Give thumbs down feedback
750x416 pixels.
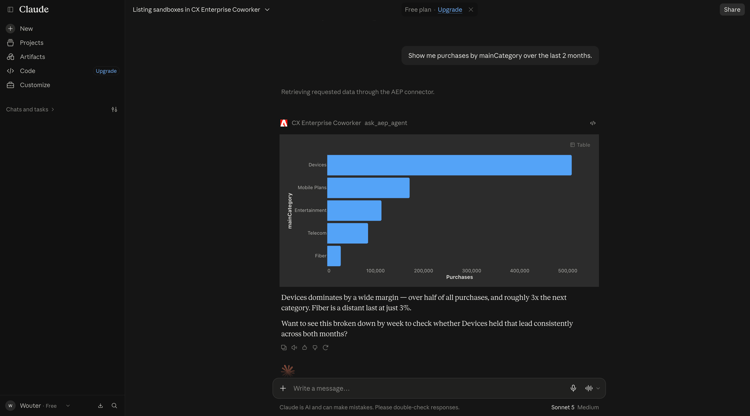[x=315, y=348]
